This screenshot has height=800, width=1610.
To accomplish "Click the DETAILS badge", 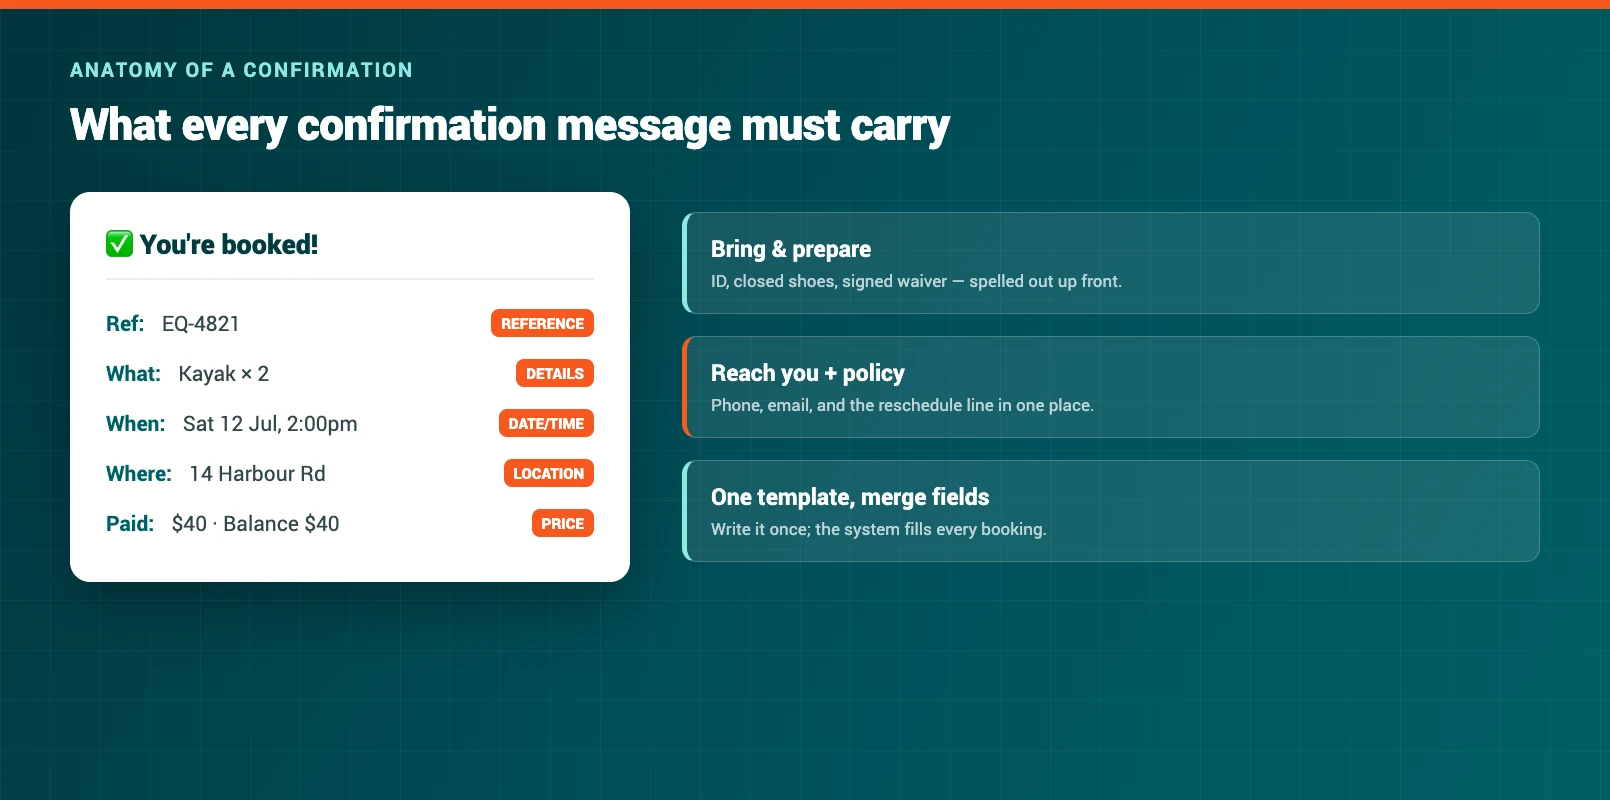I will point(555,373).
